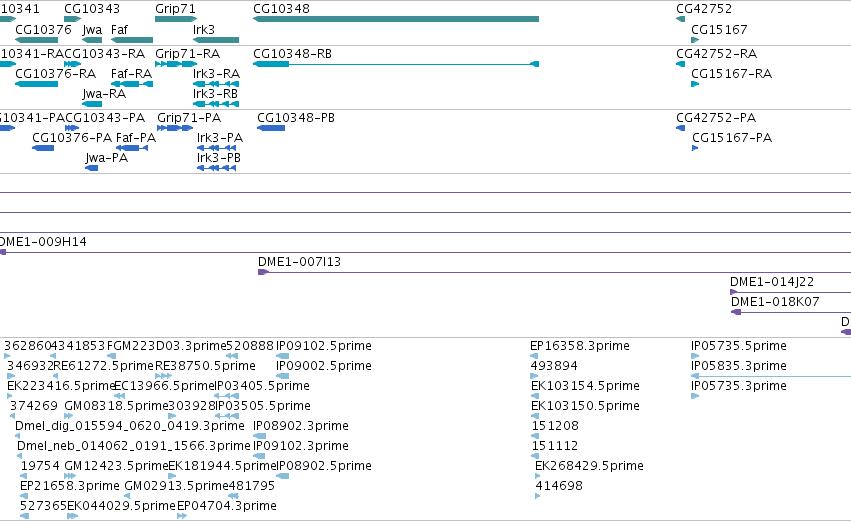Select EST EK103154.5prime
The width and height of the screenshot is (851, 521).
click(585, 386)
